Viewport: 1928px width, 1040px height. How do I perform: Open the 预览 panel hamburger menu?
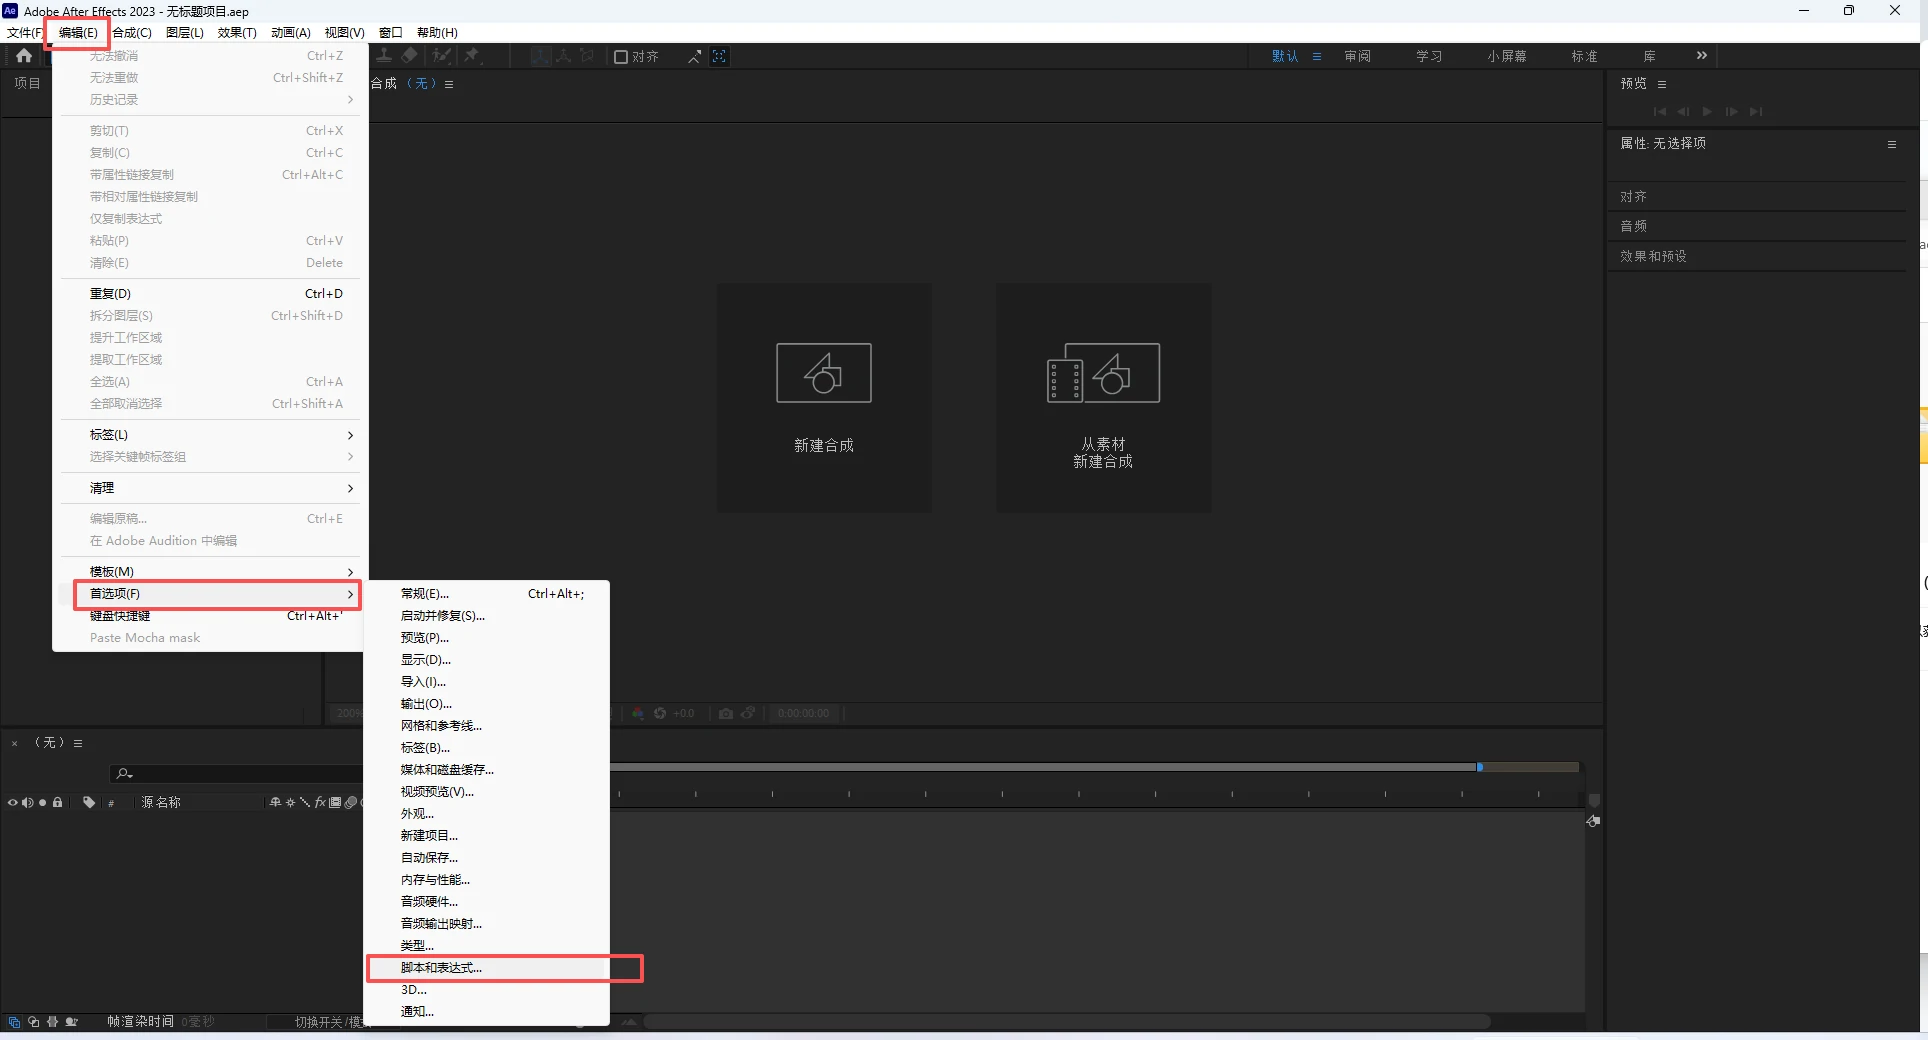point(1663,84)
